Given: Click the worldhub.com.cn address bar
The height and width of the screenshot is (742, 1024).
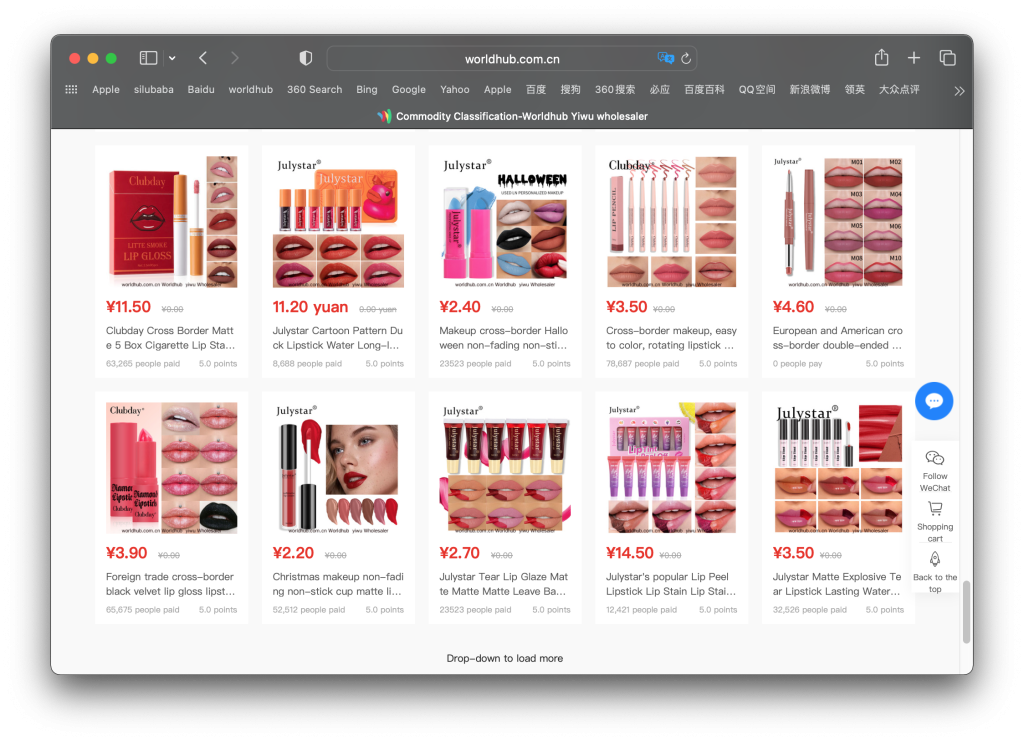Looking at the screenshot, I should coord(511,59).
